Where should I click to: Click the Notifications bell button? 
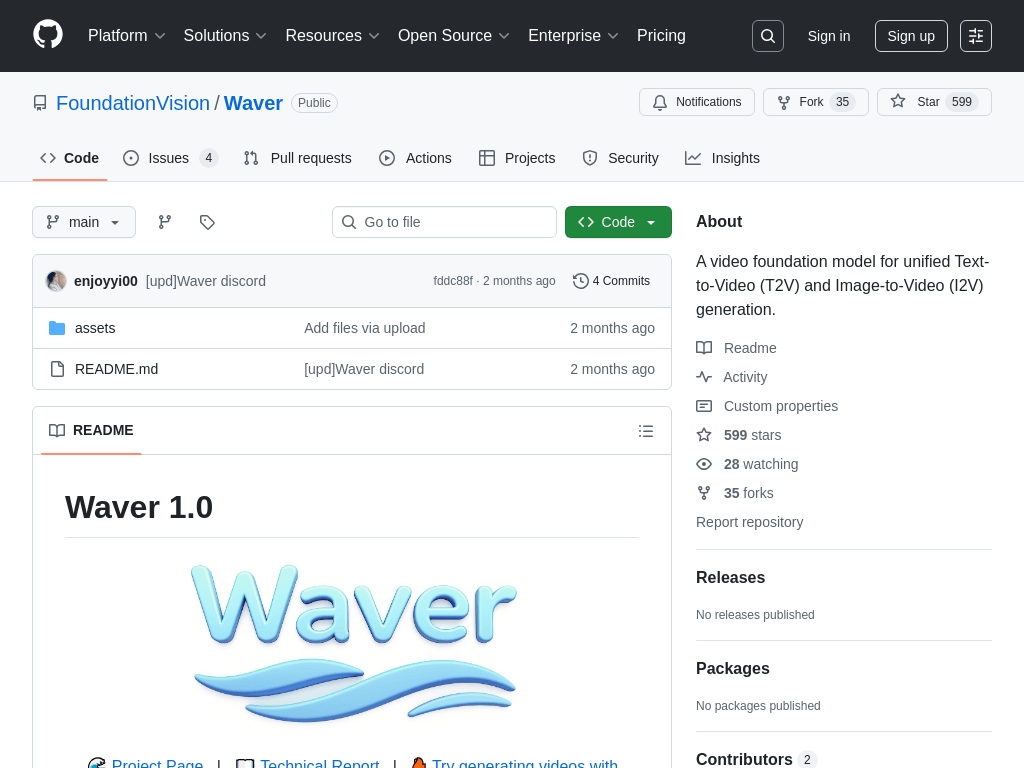coord(697,102)
